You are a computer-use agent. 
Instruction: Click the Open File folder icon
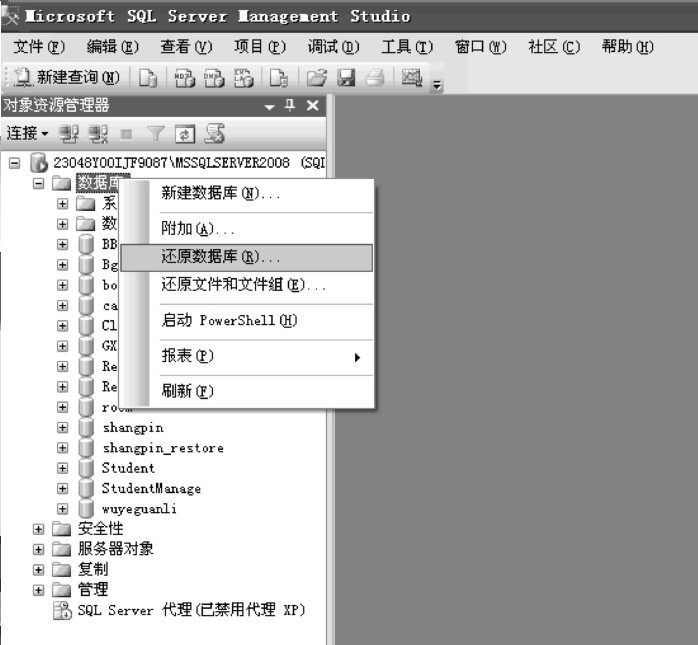tap(317, 78)
